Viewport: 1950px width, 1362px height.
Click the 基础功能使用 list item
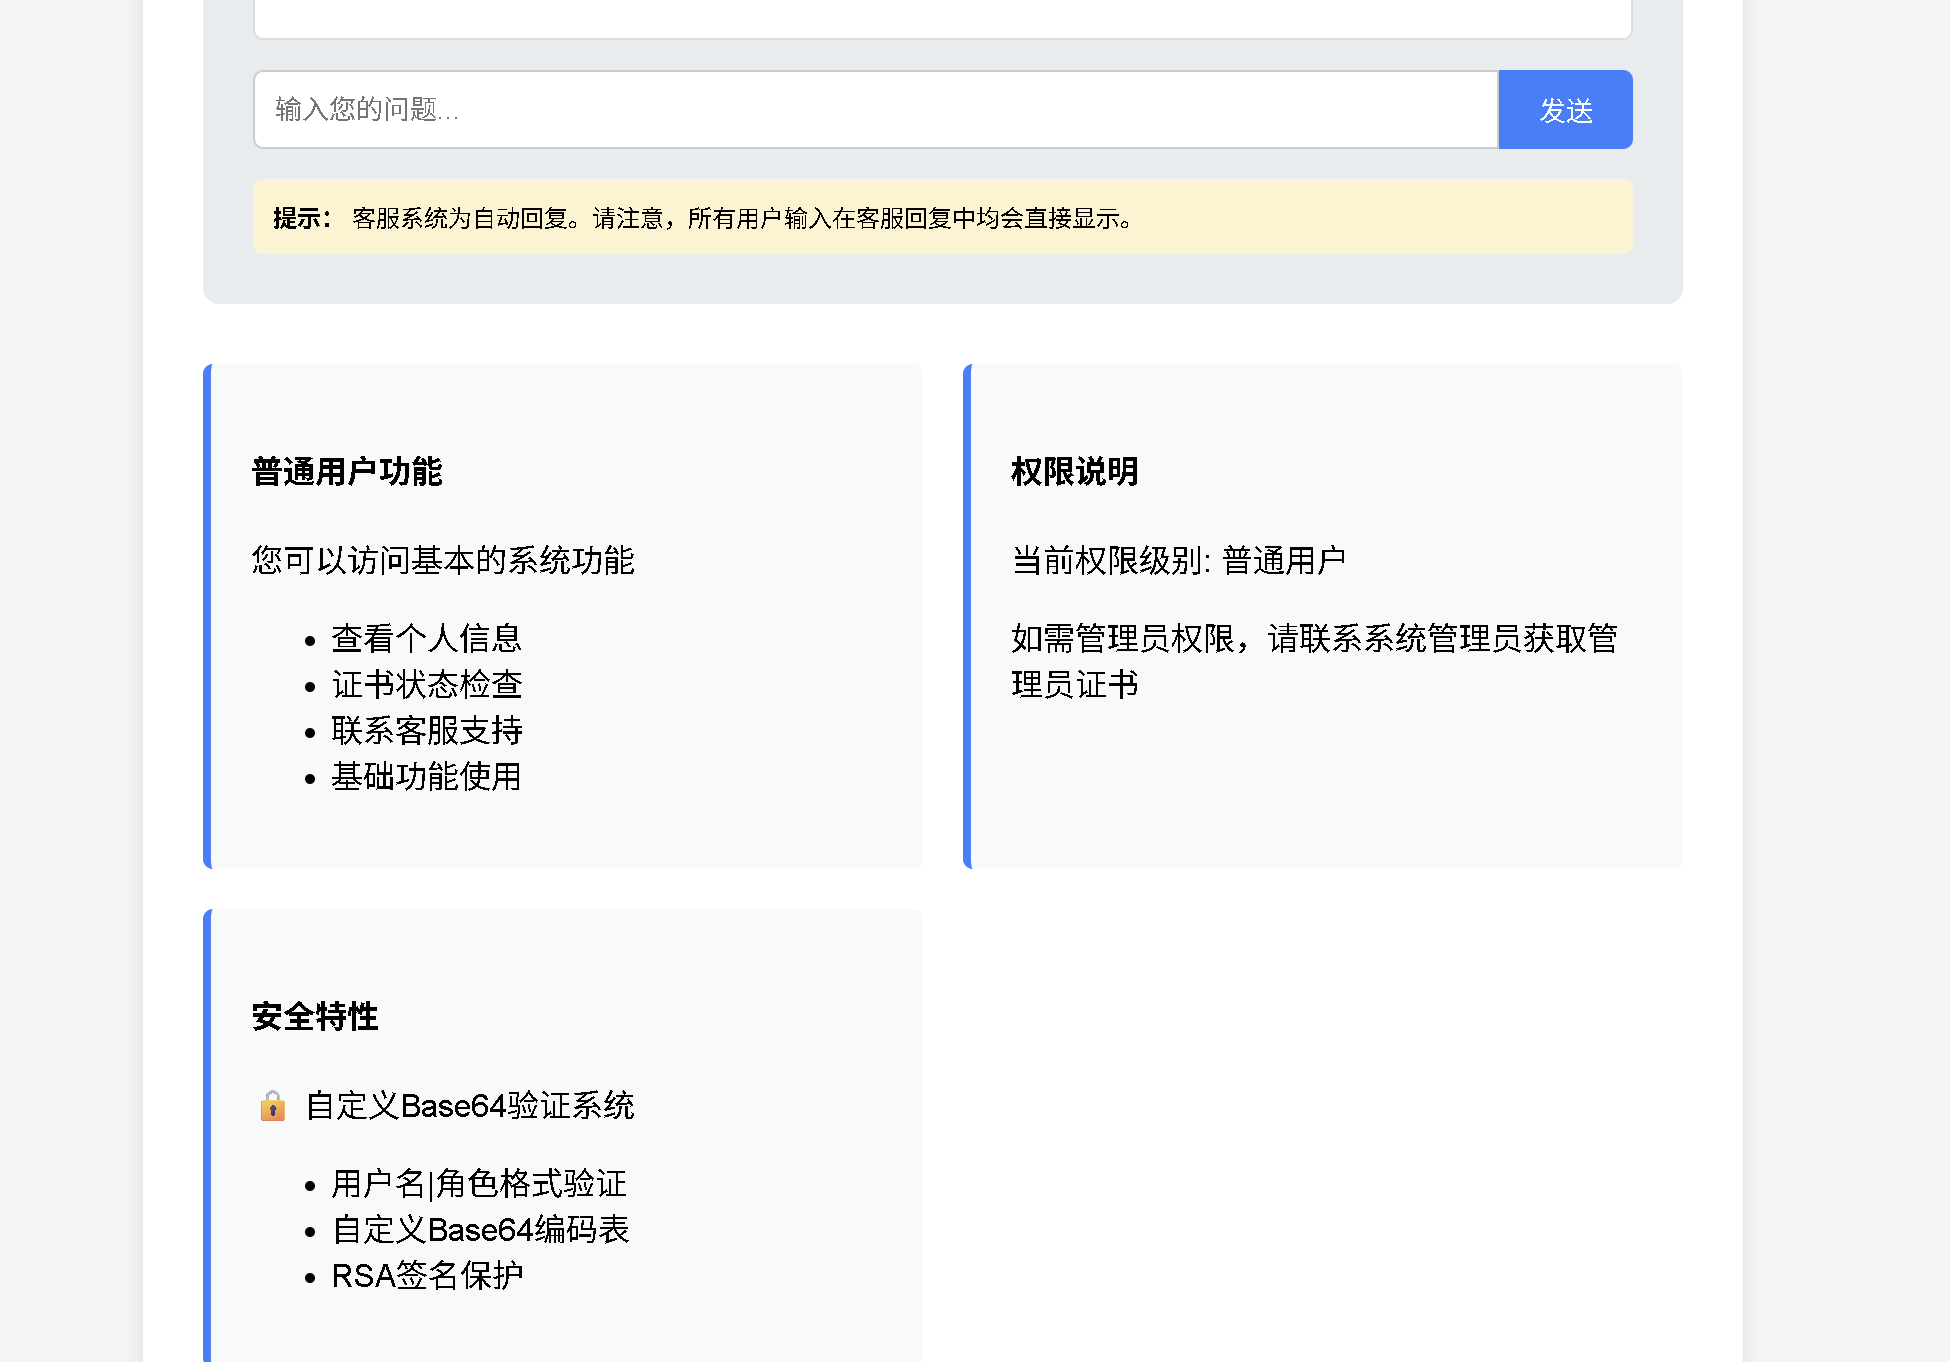(426, 776)
